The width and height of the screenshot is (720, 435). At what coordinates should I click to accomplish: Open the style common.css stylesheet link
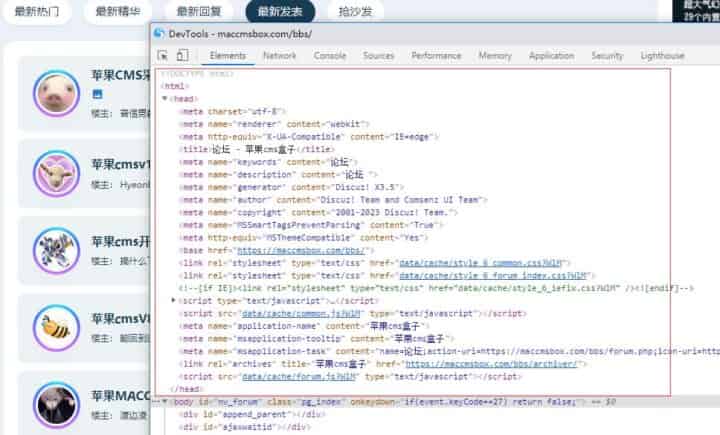tap(481, 263)
